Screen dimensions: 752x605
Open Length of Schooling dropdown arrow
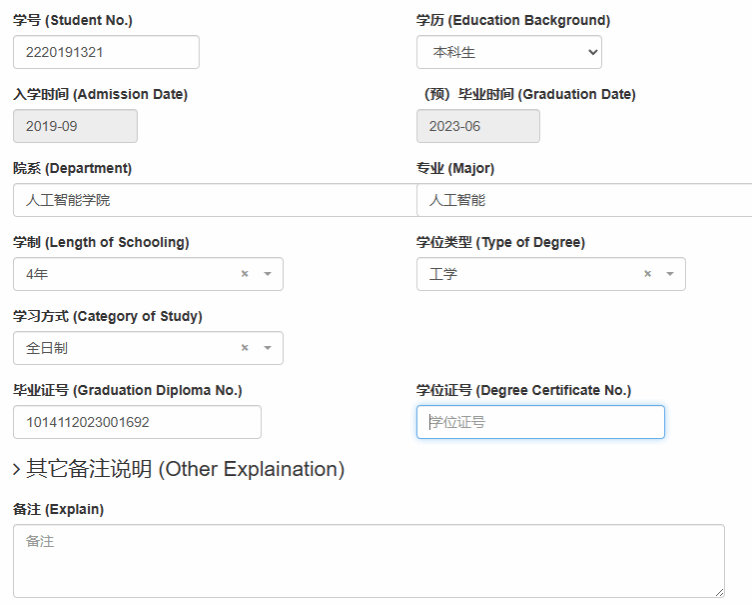pyautogui.click(x=267, y=274)
